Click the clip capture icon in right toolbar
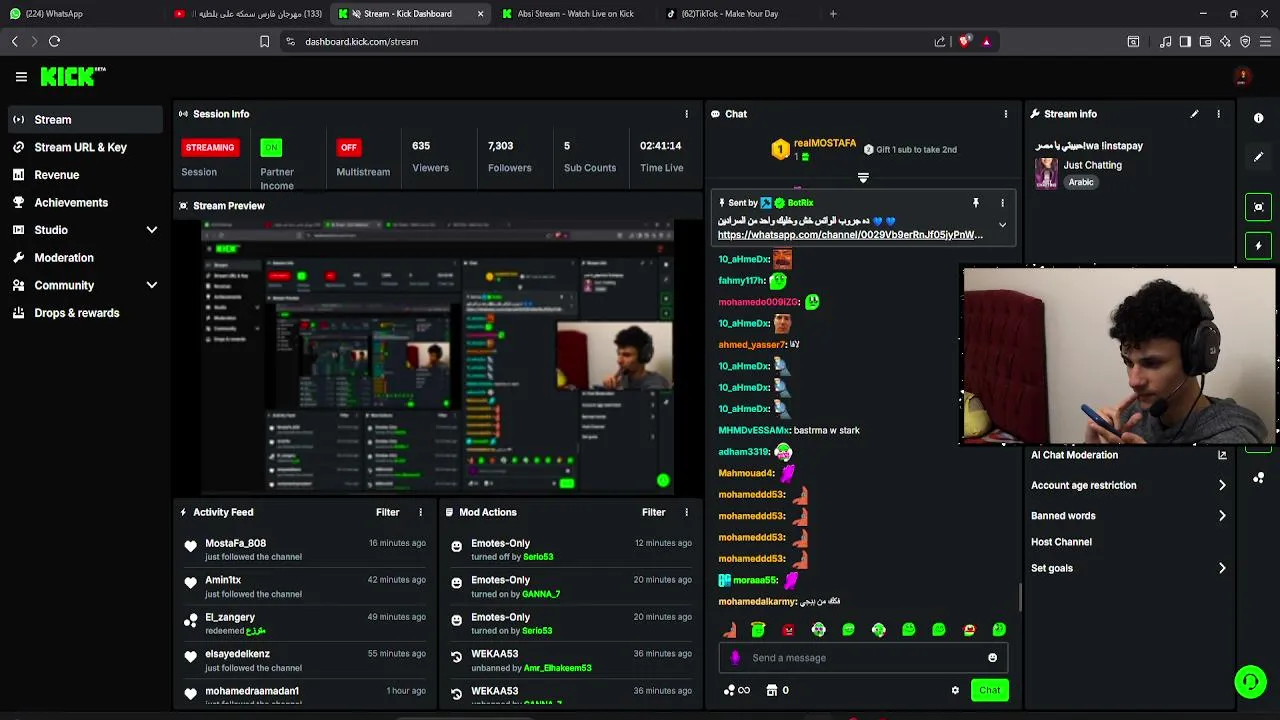 click(1259, 207)
